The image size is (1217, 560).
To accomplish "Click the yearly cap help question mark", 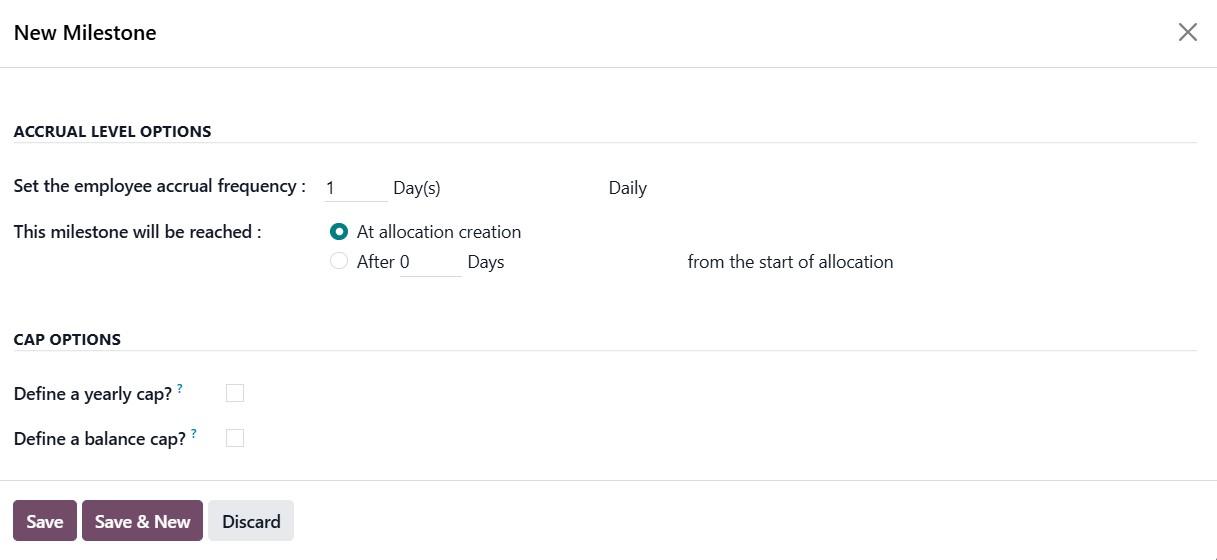I will [x=180, y=389].
